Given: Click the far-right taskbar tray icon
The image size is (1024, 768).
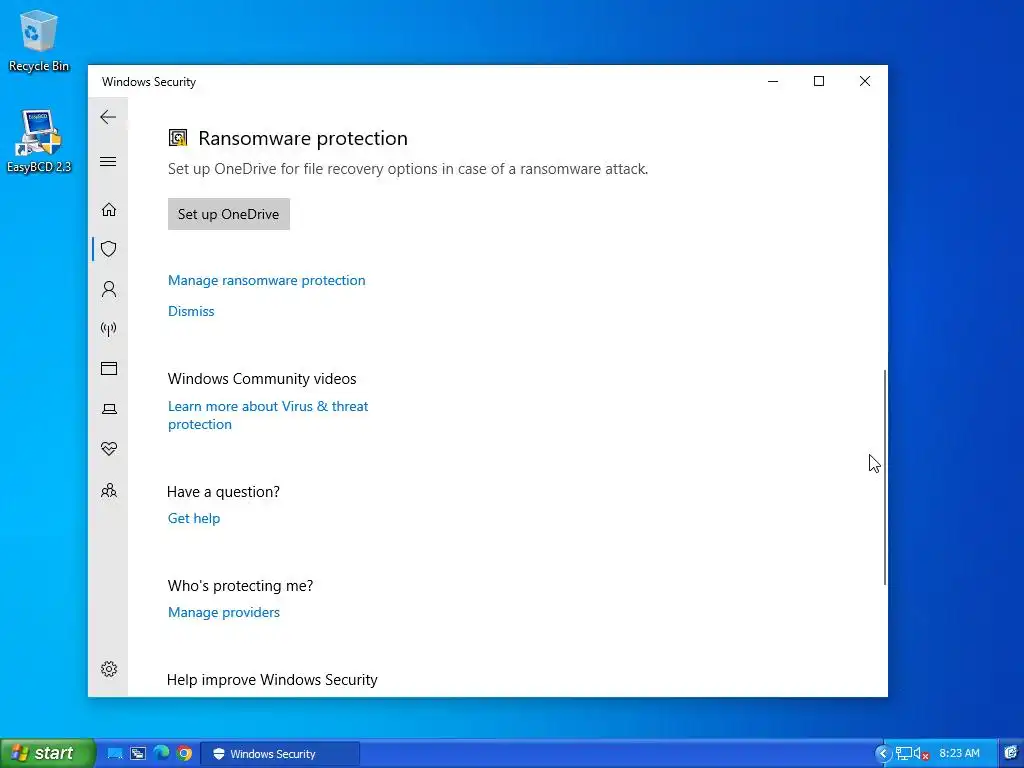Looking at the screenshot, I should click(1011, 754).
